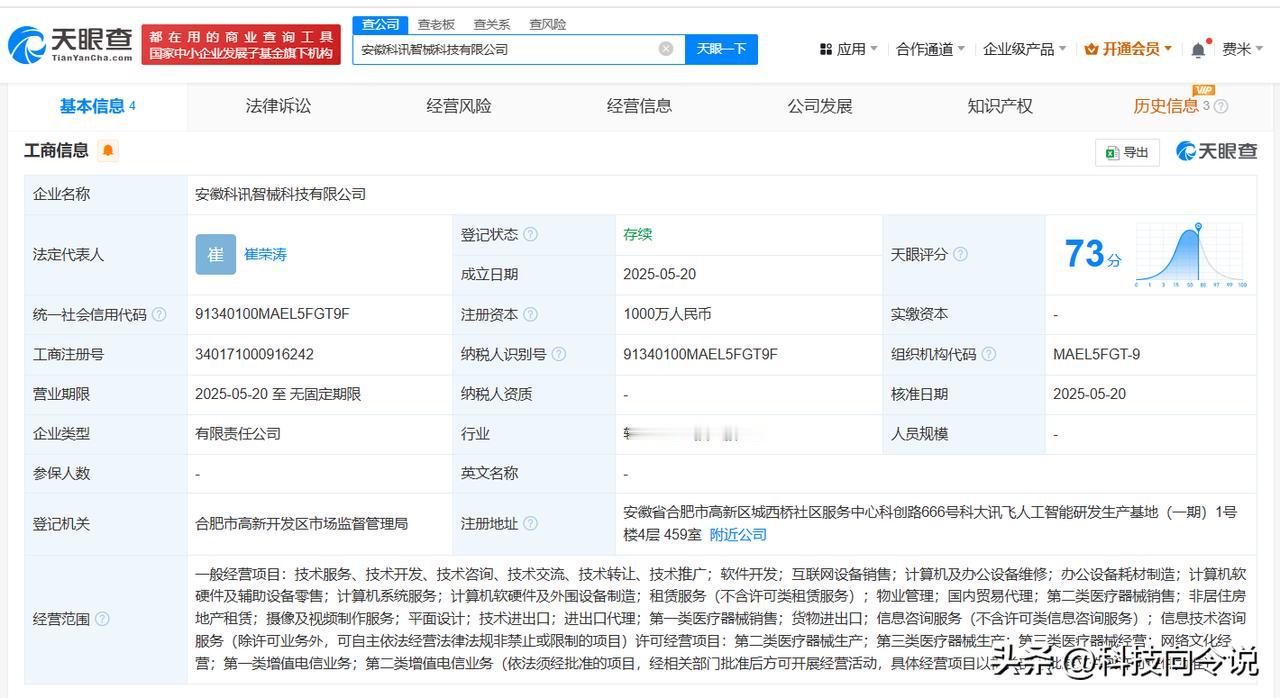Switch to 经营风险 tab
Viewport: 1280px width, 698px height.
pyautogui.click(x=459, y=106)
